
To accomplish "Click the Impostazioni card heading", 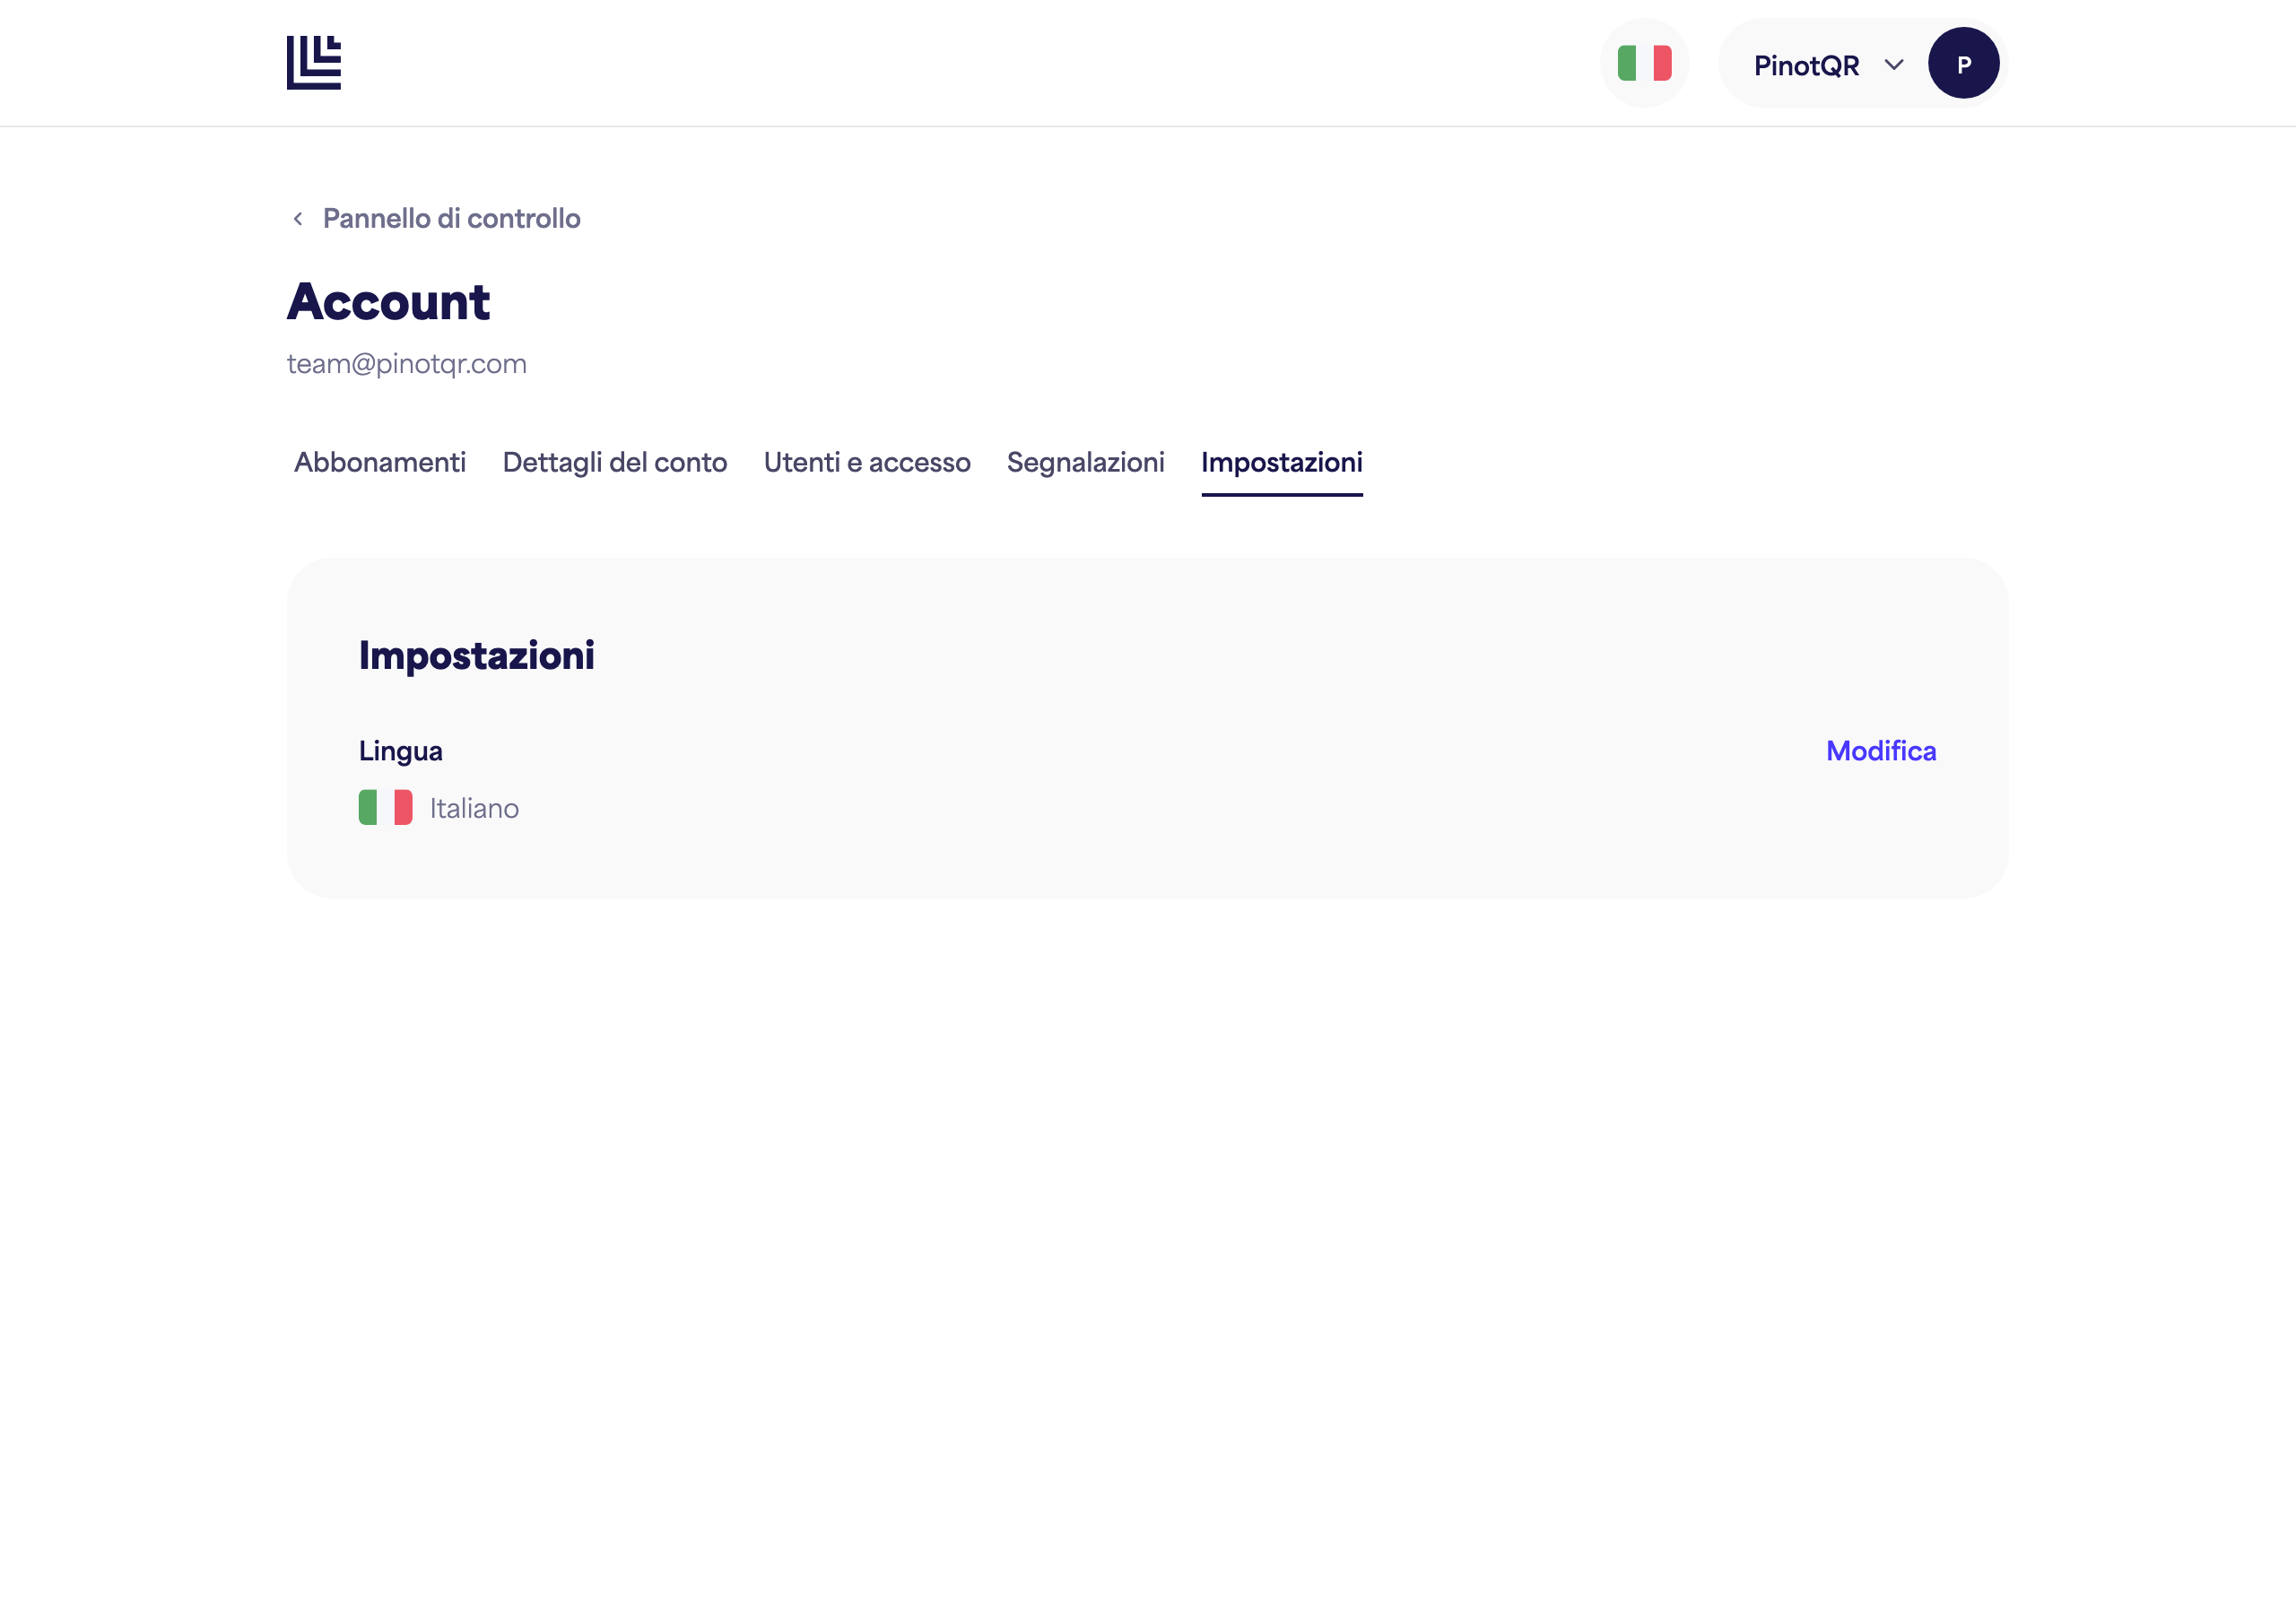I will pos(477,656).
